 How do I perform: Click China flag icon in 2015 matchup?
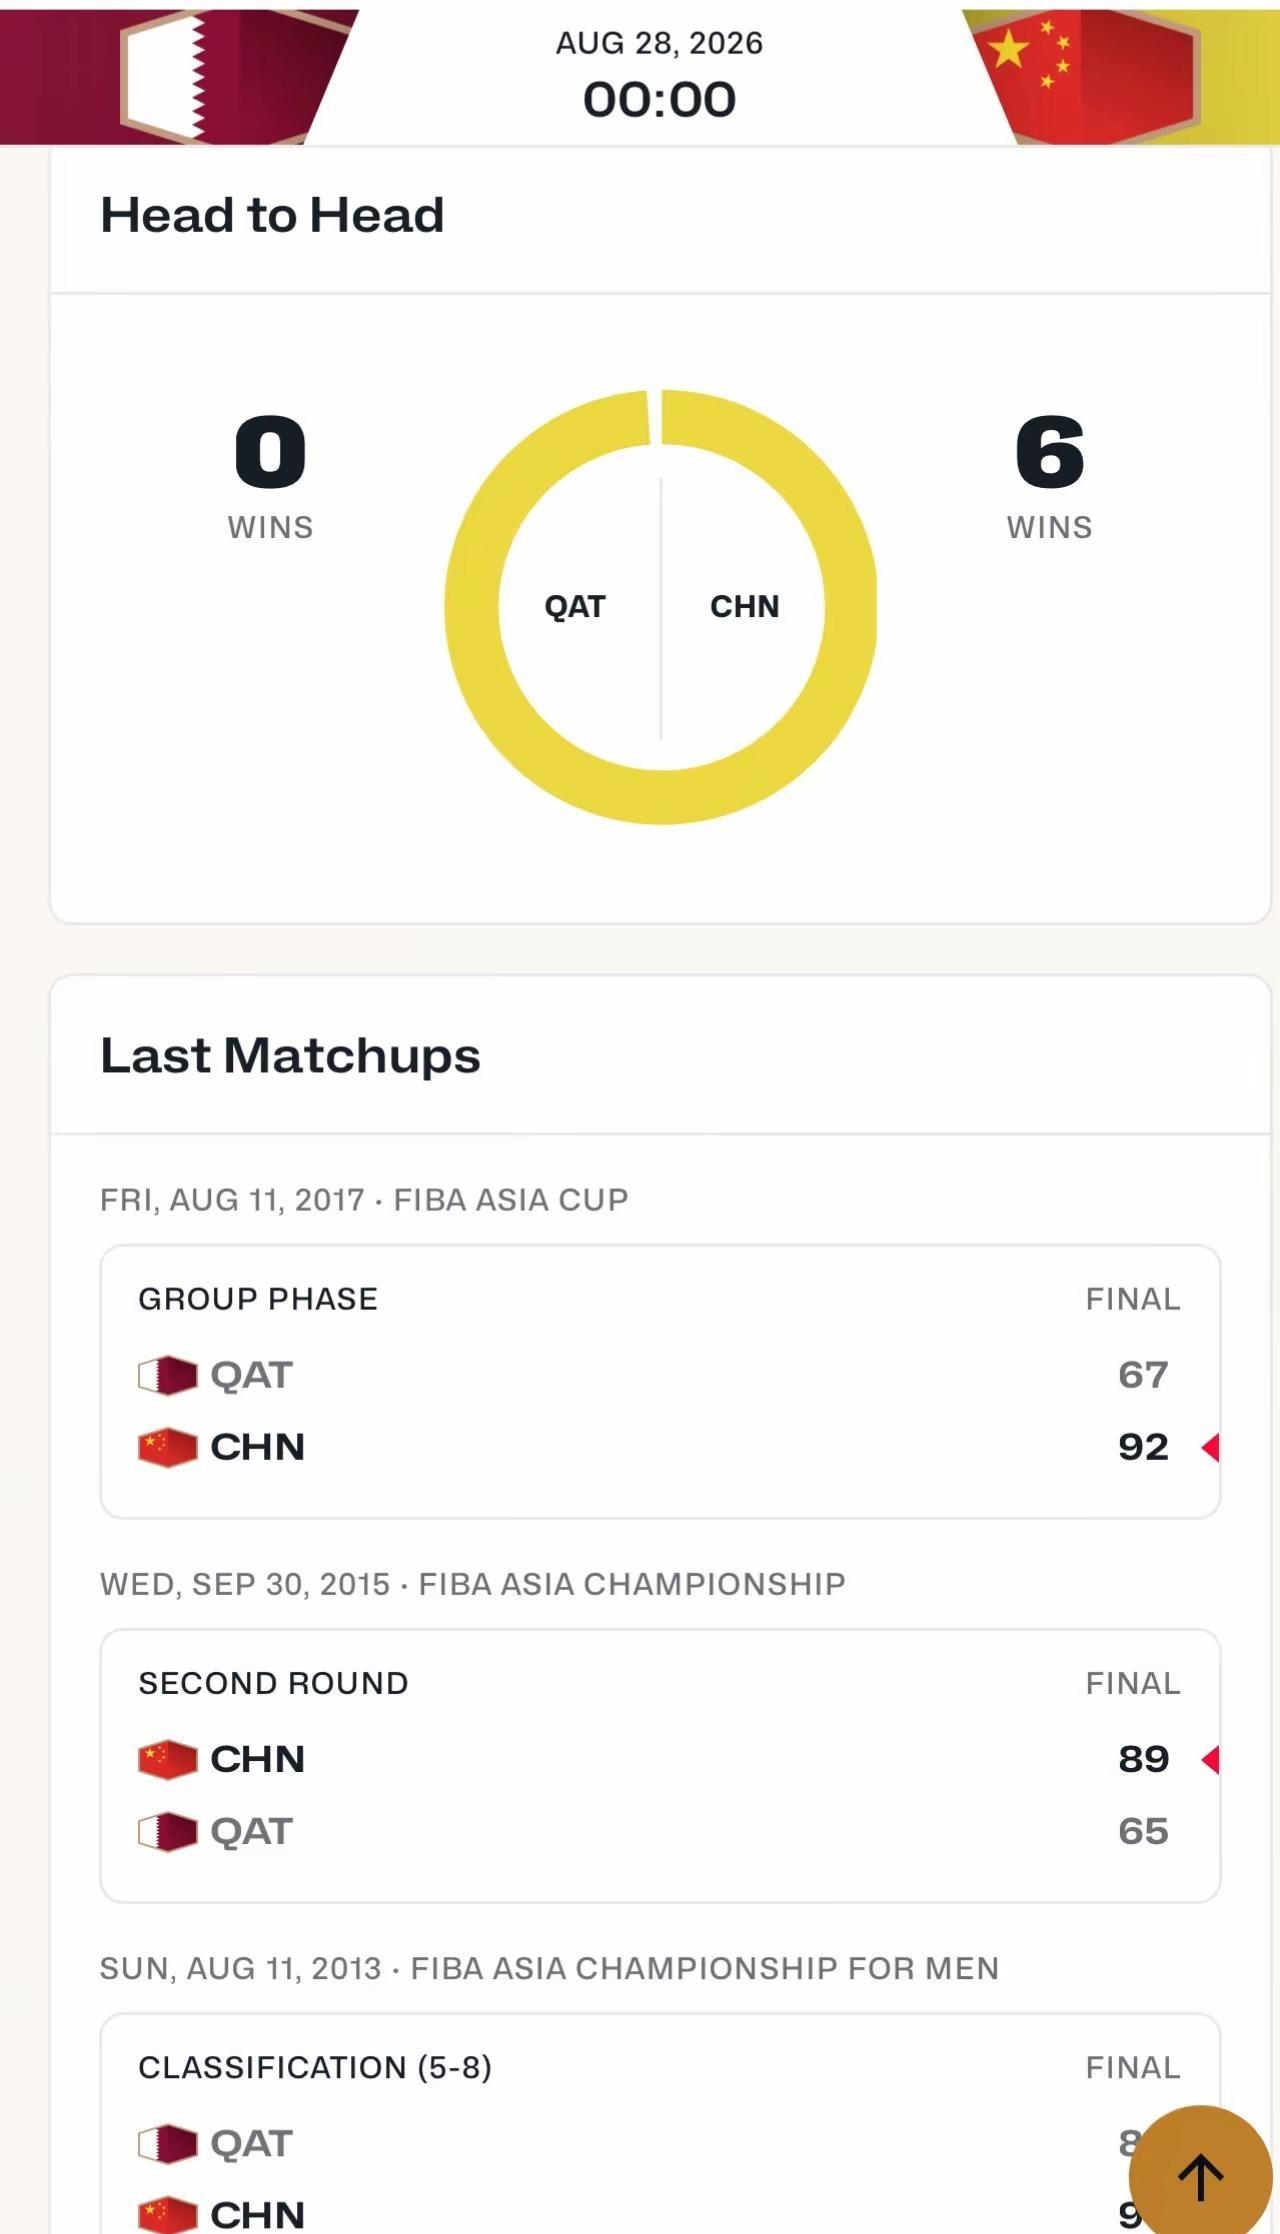coord(167,1759)
